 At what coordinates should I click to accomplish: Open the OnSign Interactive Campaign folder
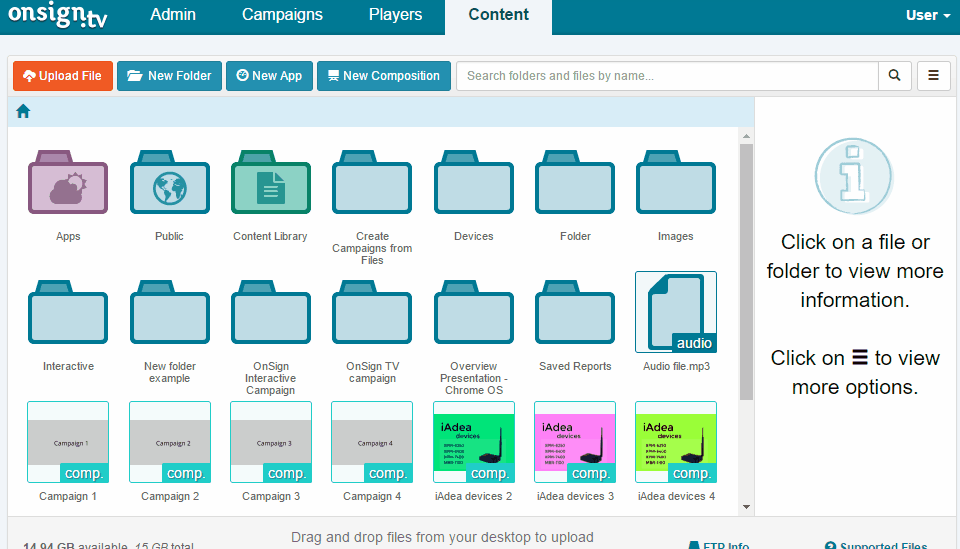(x=271, y=312)
